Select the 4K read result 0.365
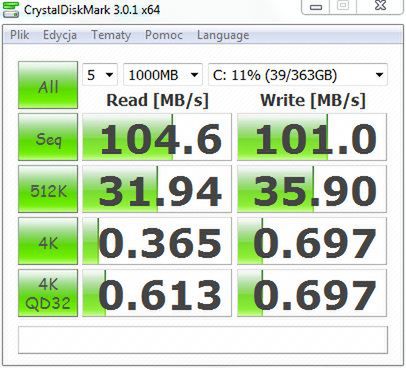 click(157, 241)
